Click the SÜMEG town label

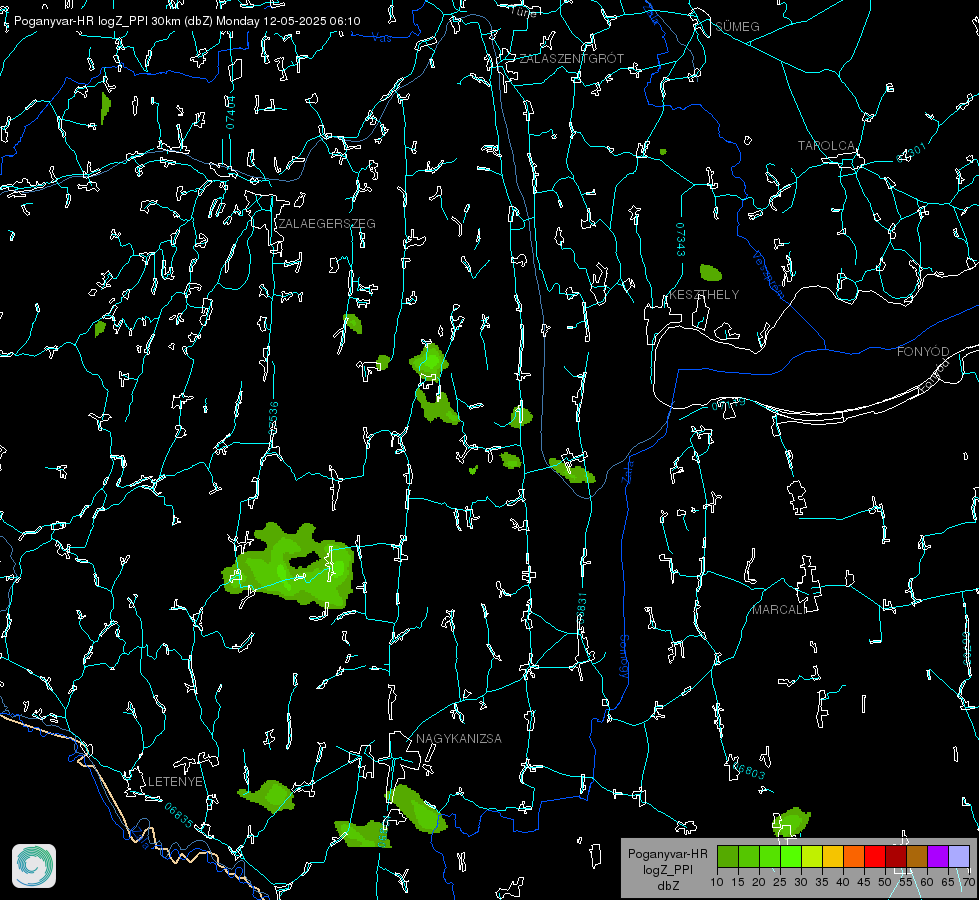(x=737, y=26)
